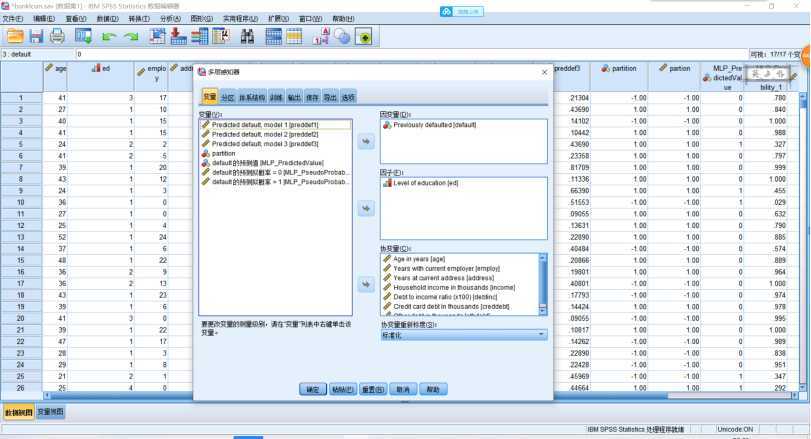The height and width of the screenshot is (439, 811).
Task: Click the Open data file folder icon
Action: tap(15, 36)
